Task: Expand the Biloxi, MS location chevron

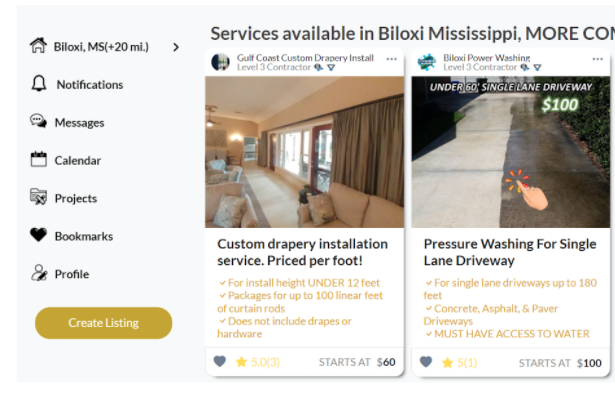Action: coord(176,47)
